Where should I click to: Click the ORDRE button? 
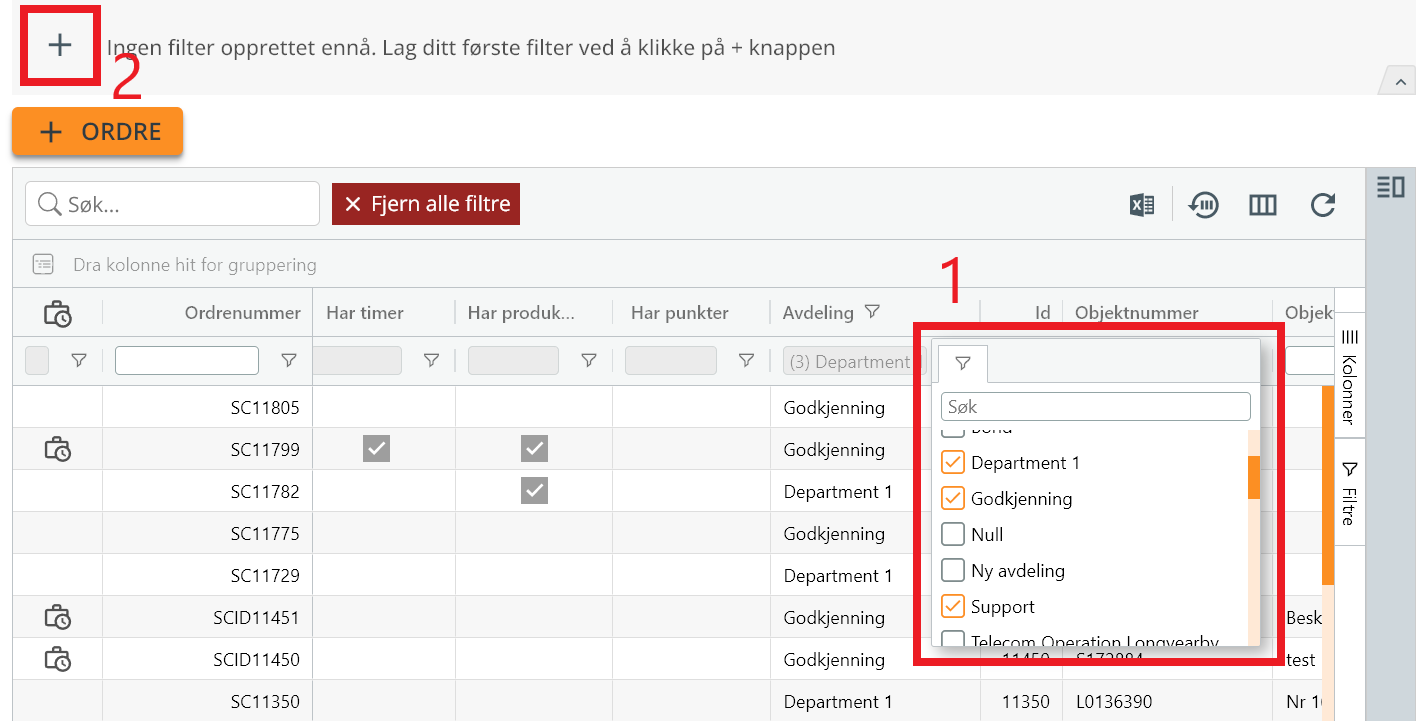98,132
